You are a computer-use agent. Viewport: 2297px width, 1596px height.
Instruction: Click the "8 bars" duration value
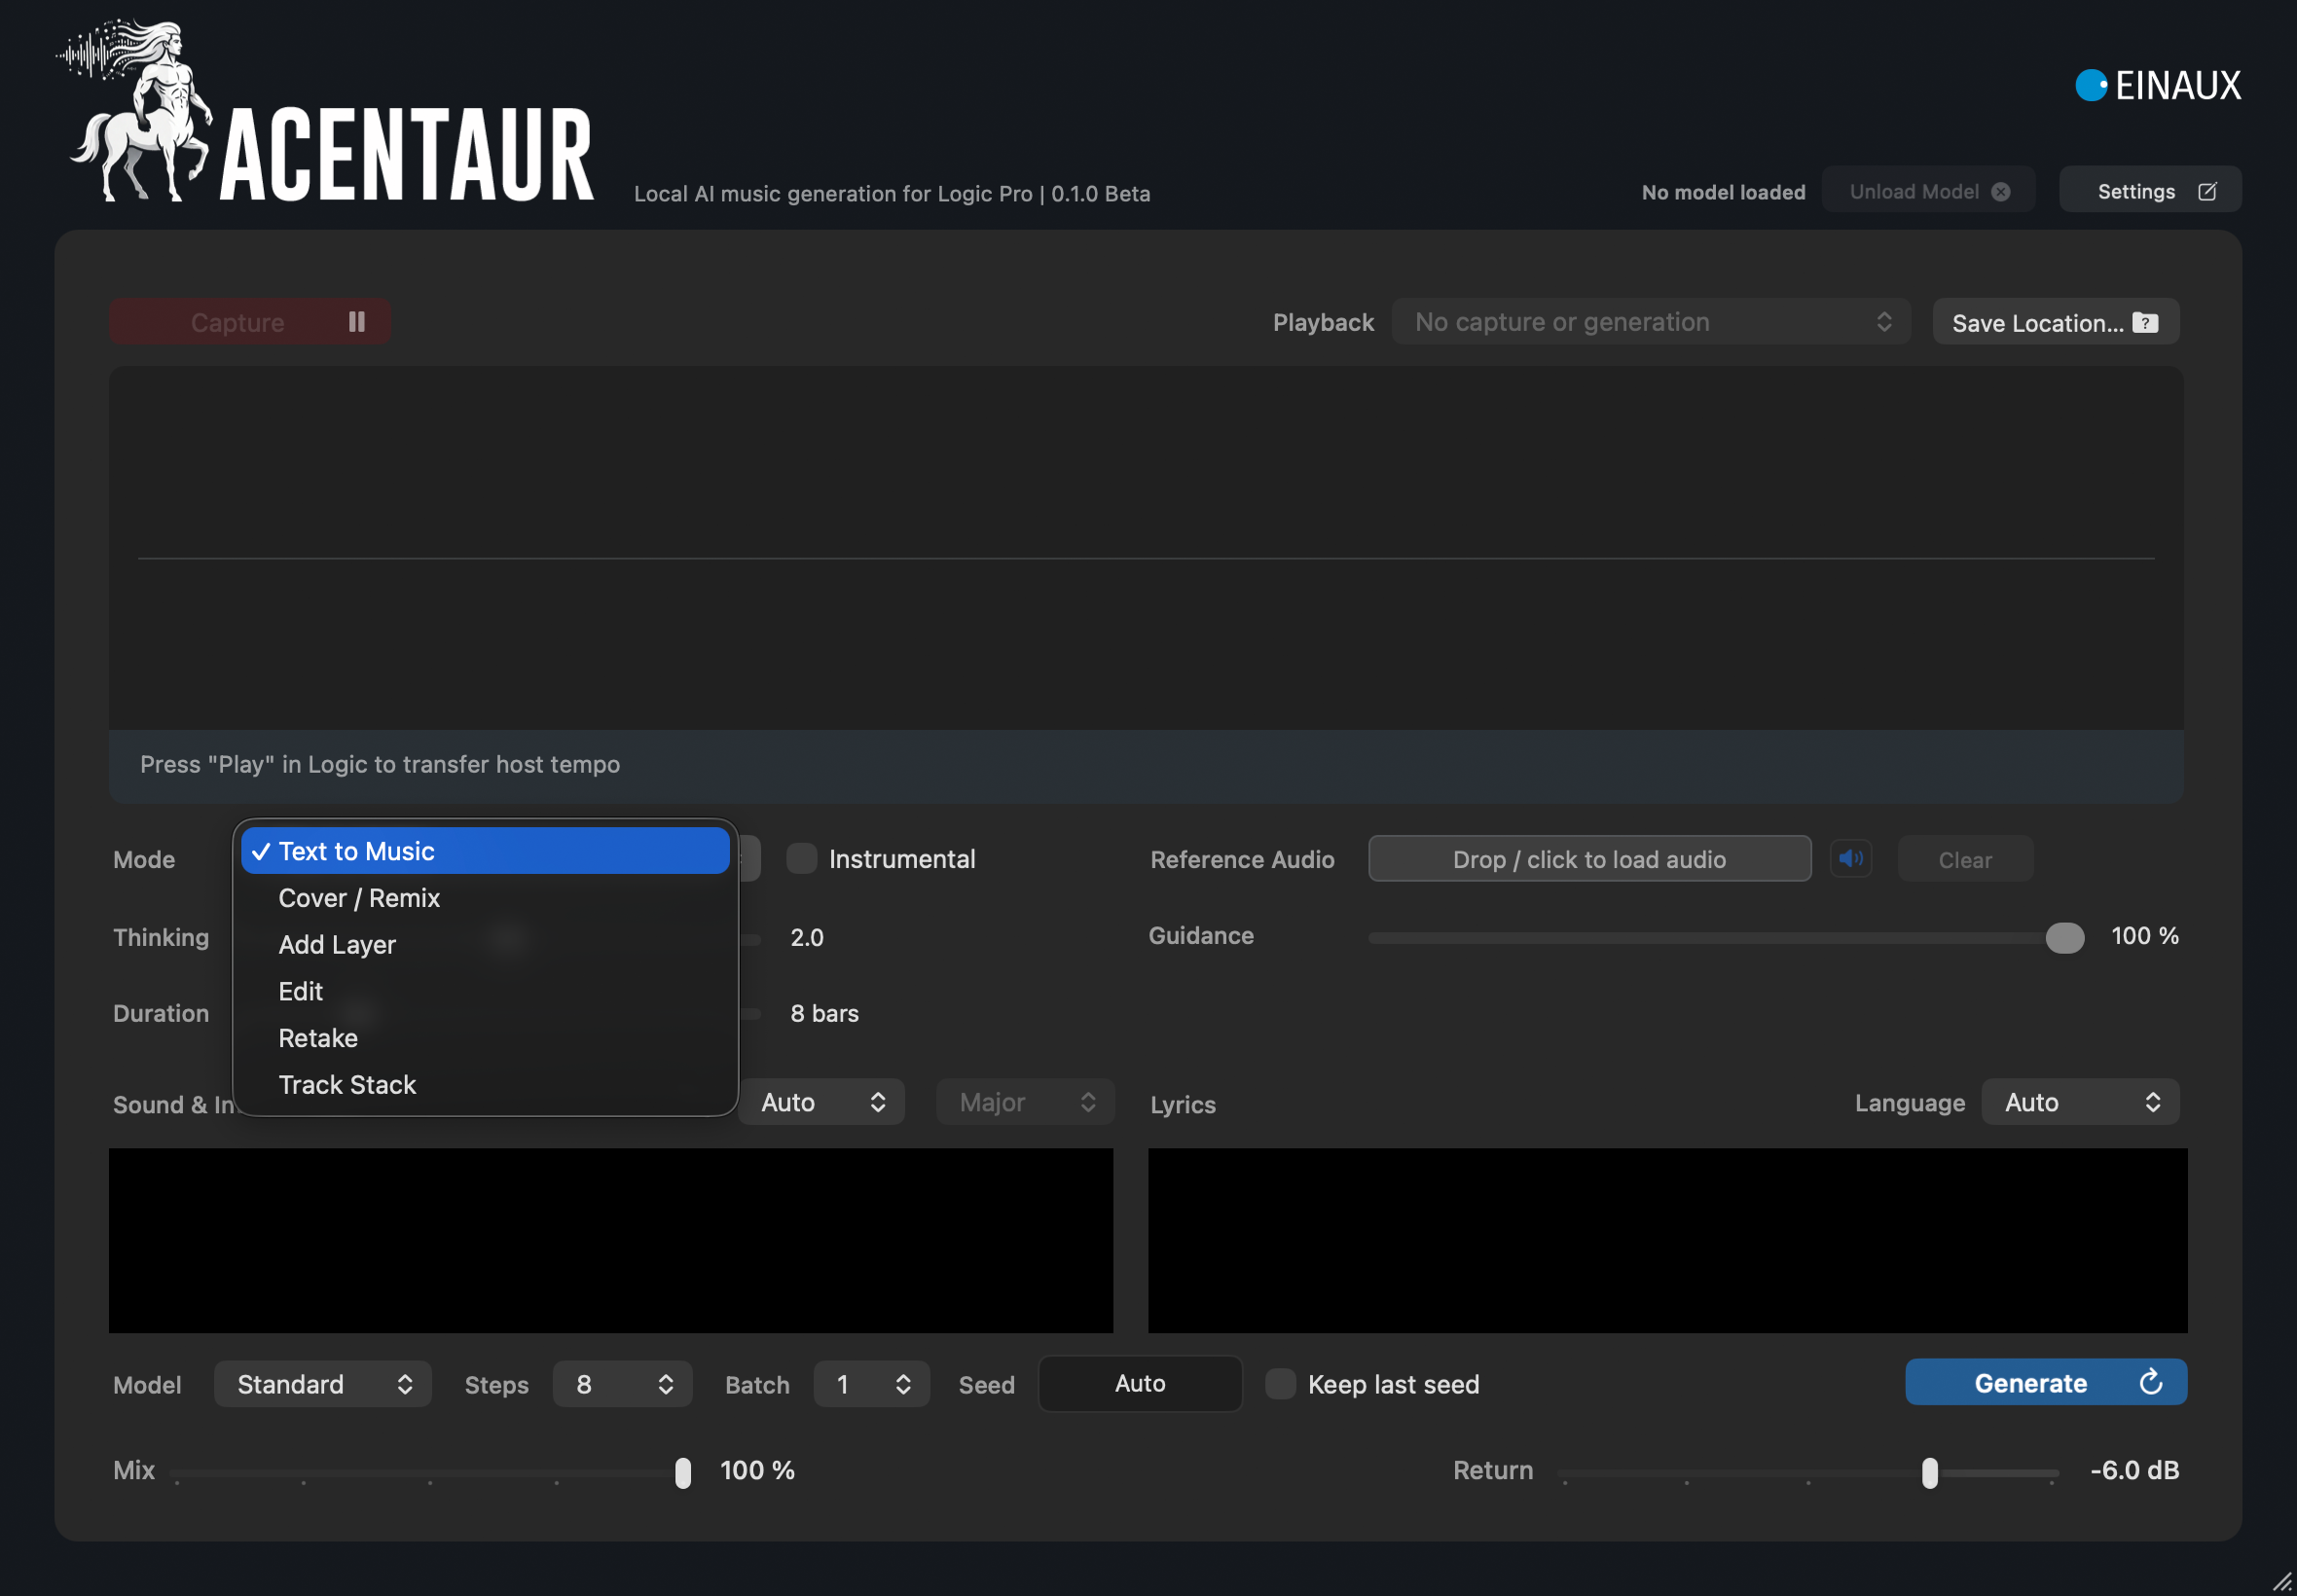coord(824,1013)
